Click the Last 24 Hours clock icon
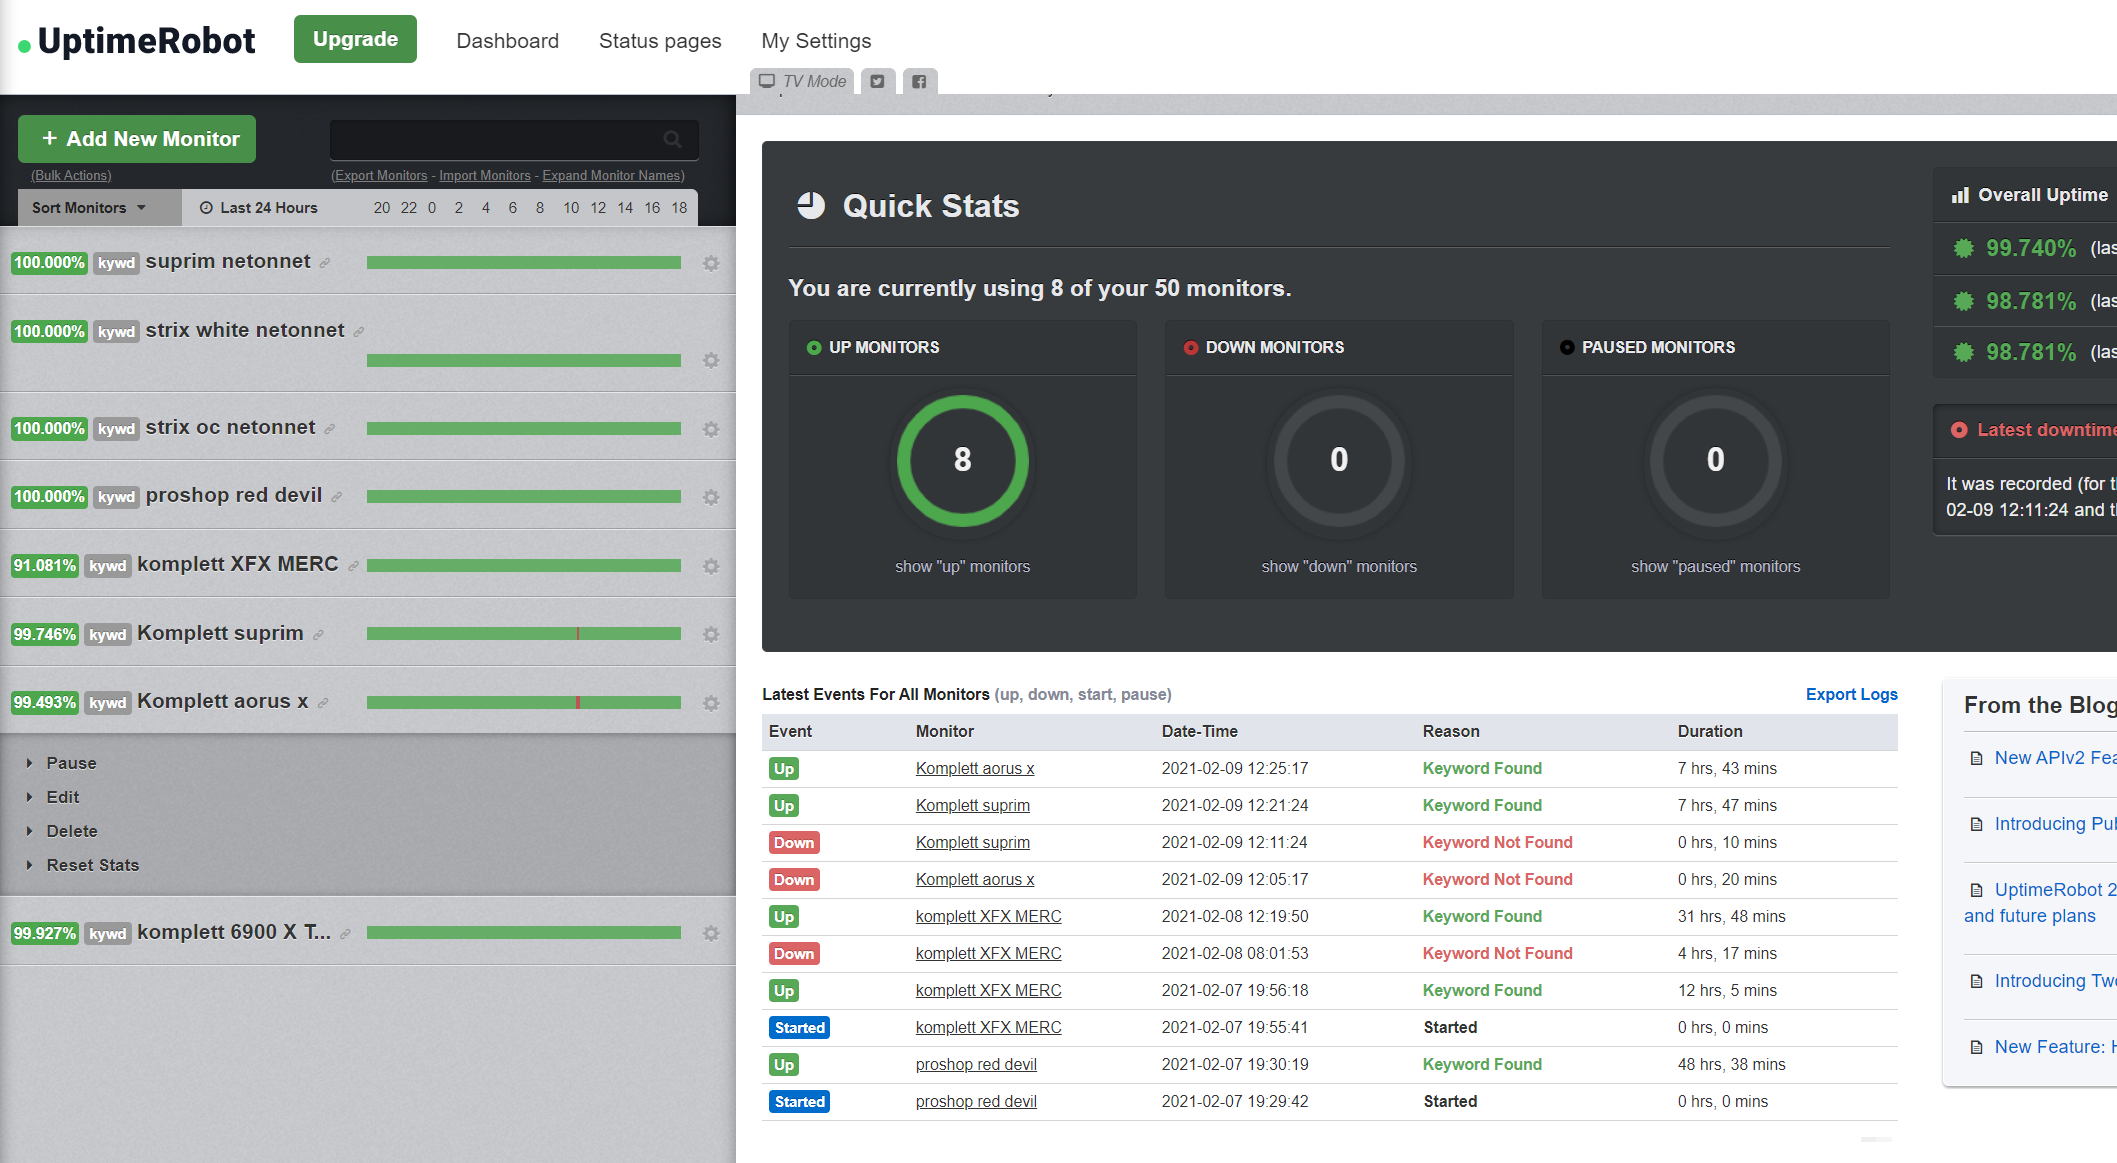 (206, 208)
